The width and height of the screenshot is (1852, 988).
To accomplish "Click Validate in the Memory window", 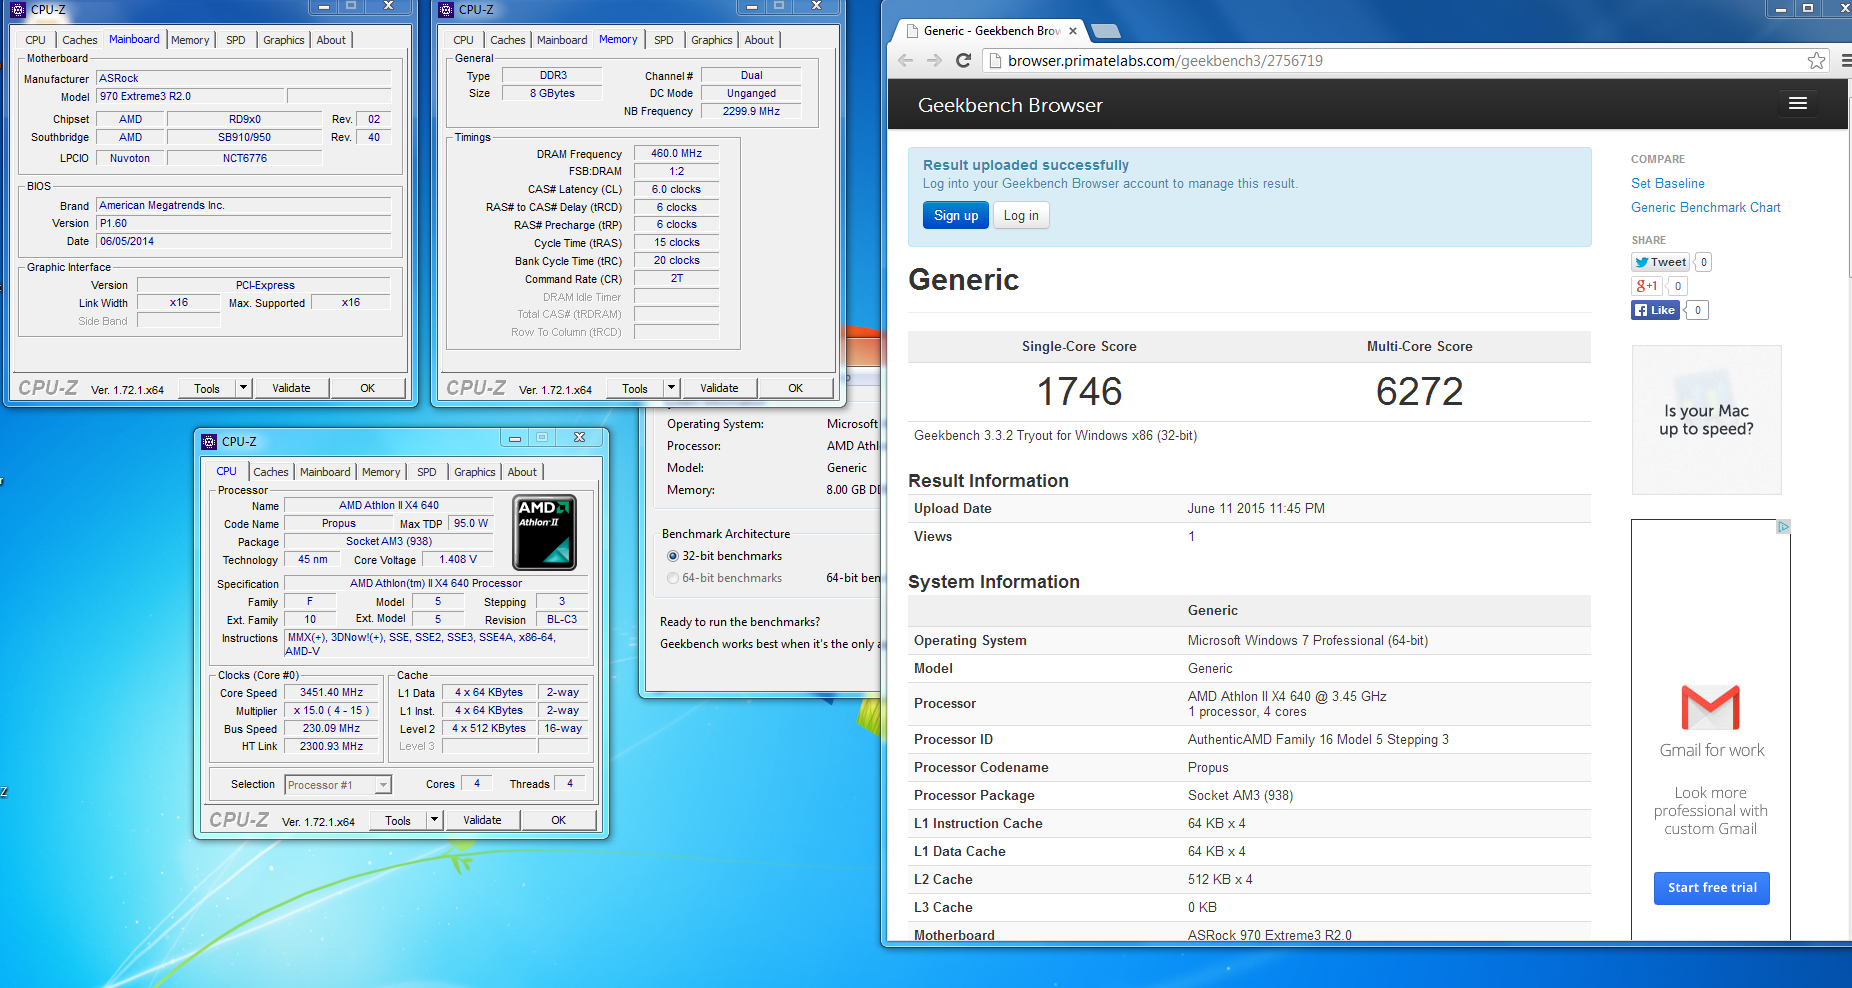I will coord(719,388).
